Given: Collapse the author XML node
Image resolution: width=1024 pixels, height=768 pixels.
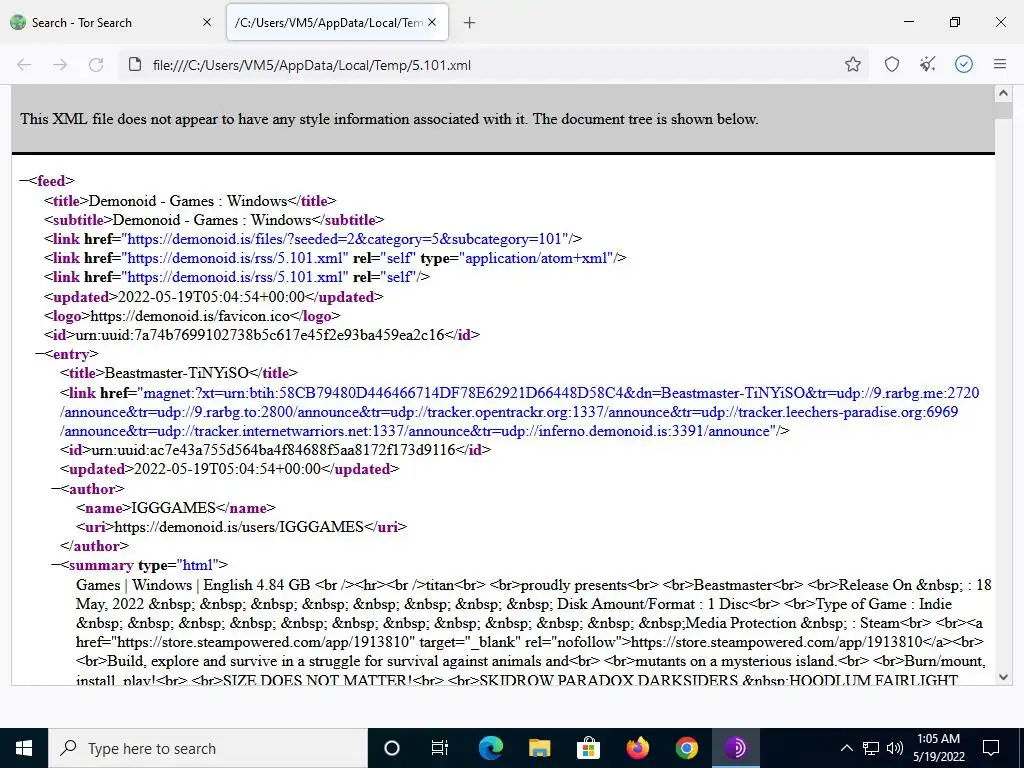Looking at the screenshot, I should tap(56, 488).
